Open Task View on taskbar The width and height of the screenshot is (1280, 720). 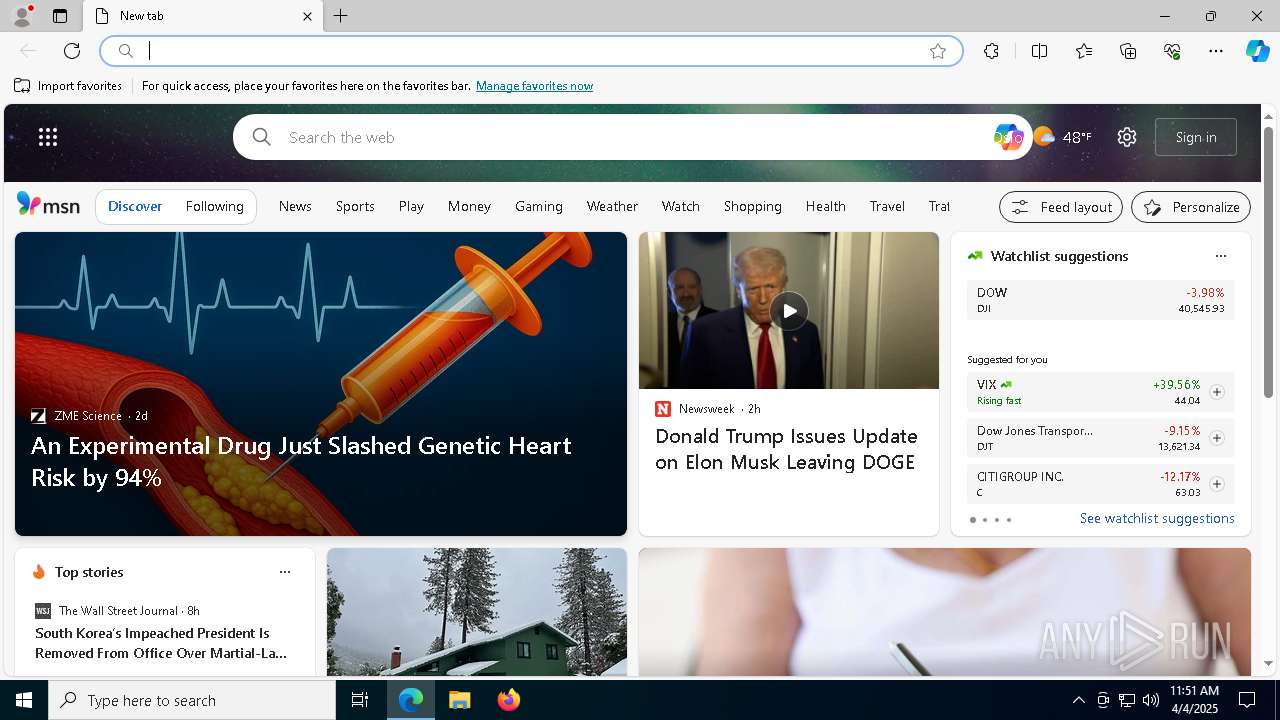[x=360, y=700]
